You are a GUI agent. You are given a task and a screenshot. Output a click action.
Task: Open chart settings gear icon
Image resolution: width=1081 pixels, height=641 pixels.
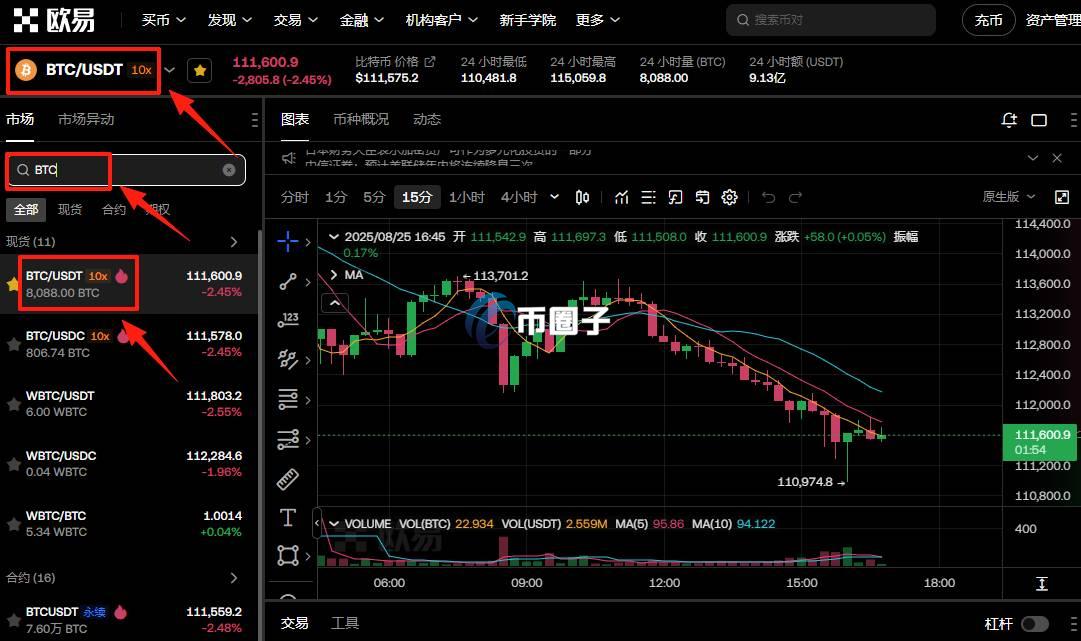729,197
